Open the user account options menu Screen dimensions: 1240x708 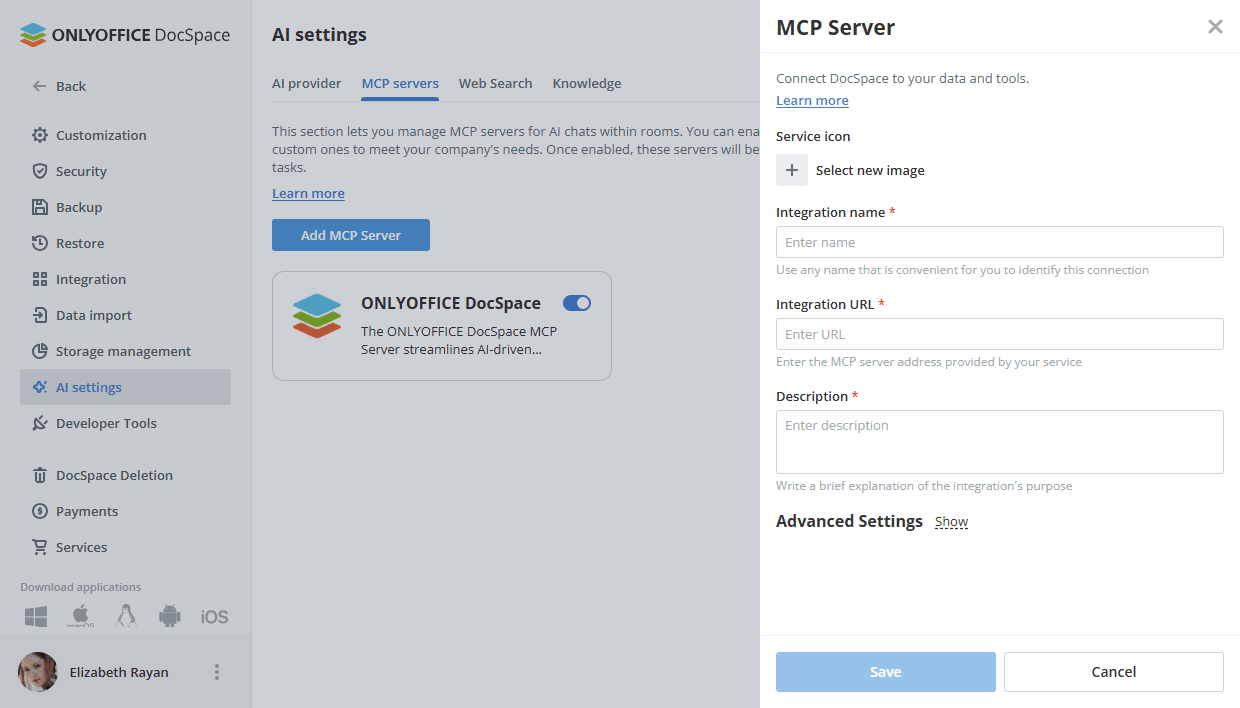pyautogui.click(x=216, y=672)
